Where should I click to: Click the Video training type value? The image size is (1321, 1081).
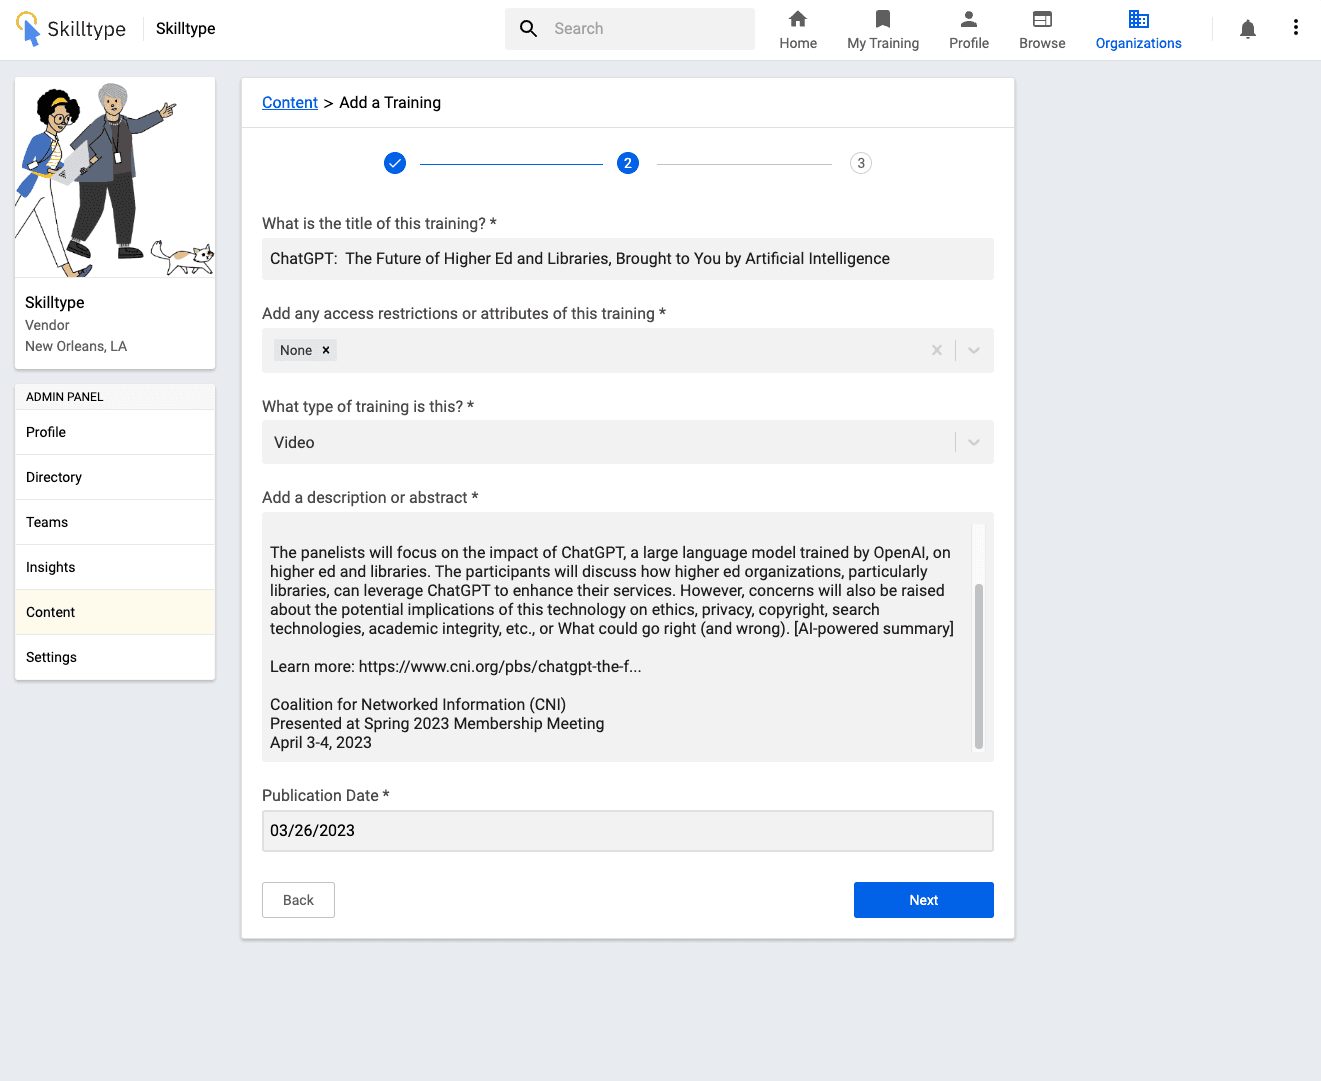tap(294, 442)
